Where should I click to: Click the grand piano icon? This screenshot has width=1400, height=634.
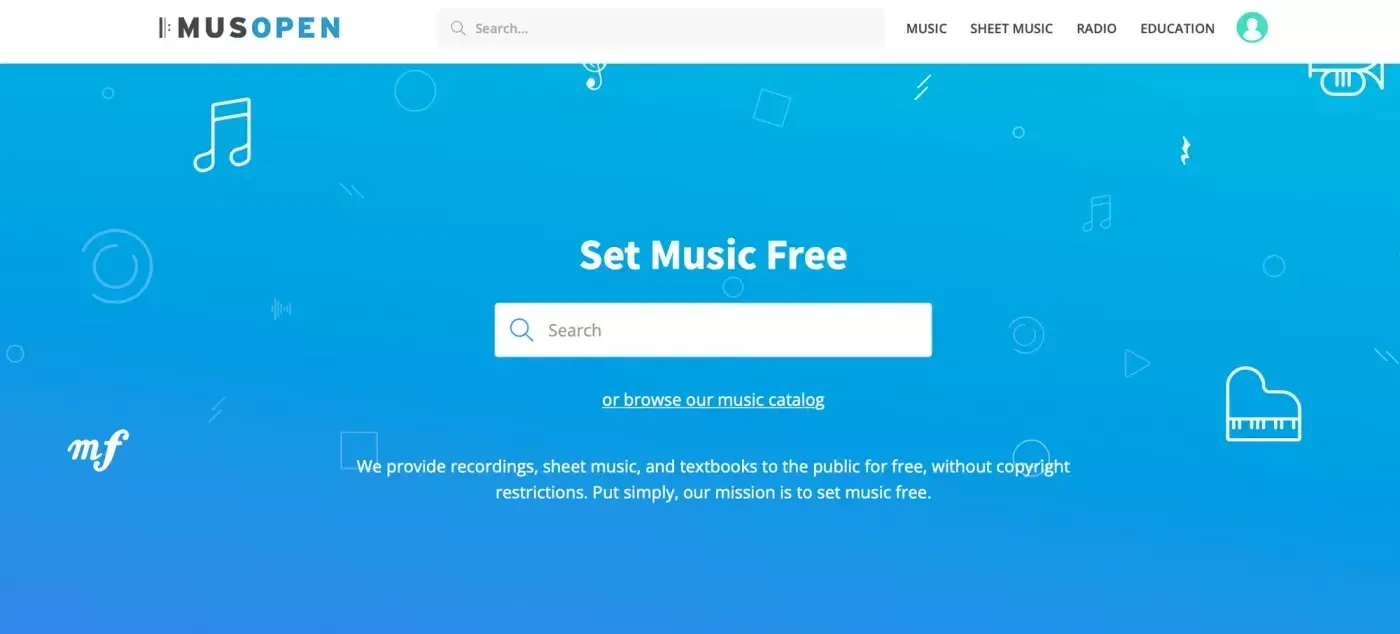pos(1263,404)
